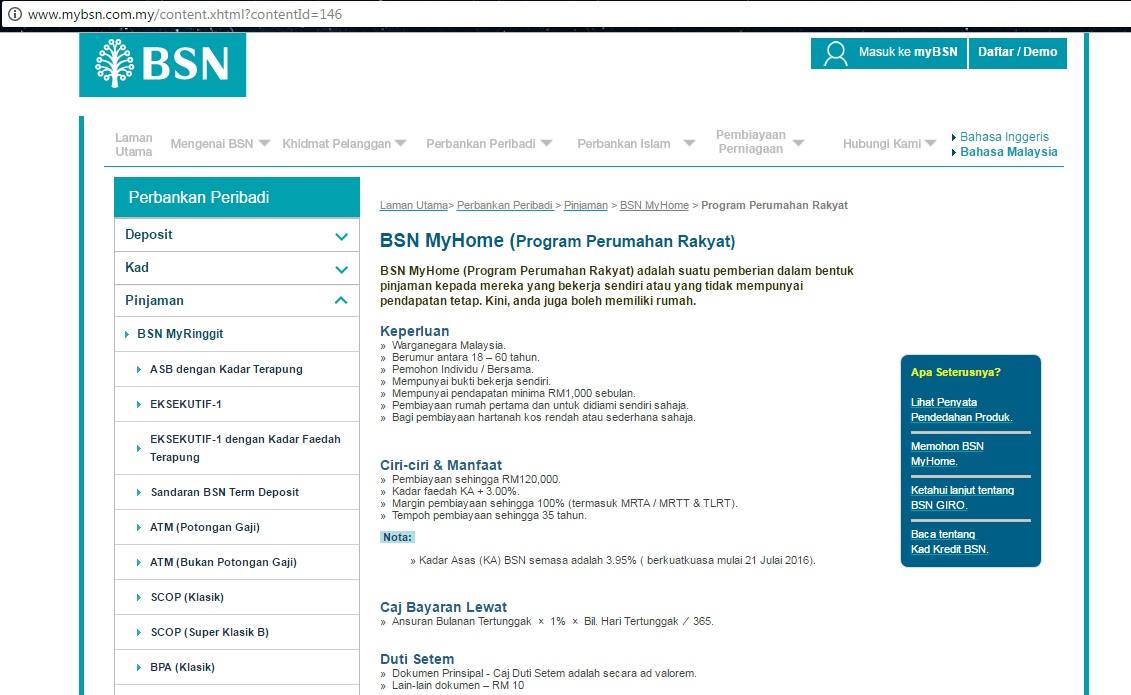Image resolution: width=1131 pixels, height=695 pixels.
Task: Open the Hubungi Kami dropdown menu
Action: pos(889,143)
